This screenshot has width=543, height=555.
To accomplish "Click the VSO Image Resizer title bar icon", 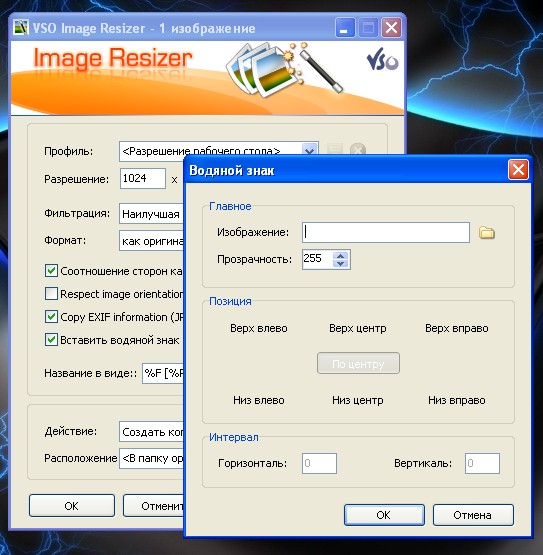I will tap(21, 28).
